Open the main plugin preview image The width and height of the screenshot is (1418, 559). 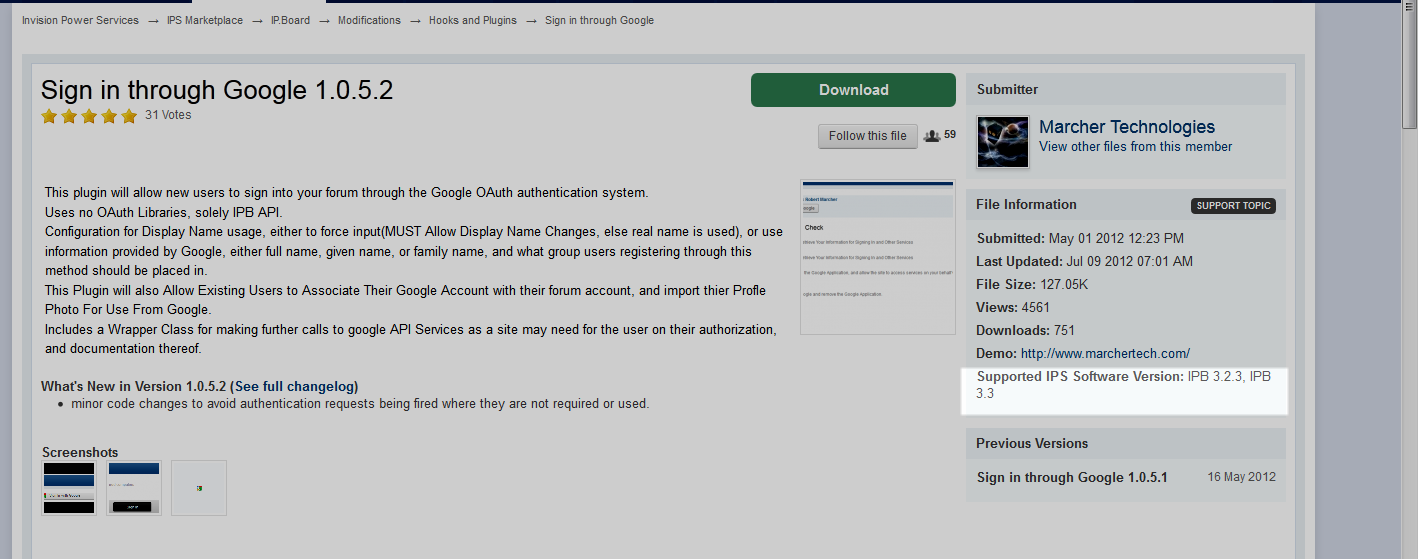point(878,257)
